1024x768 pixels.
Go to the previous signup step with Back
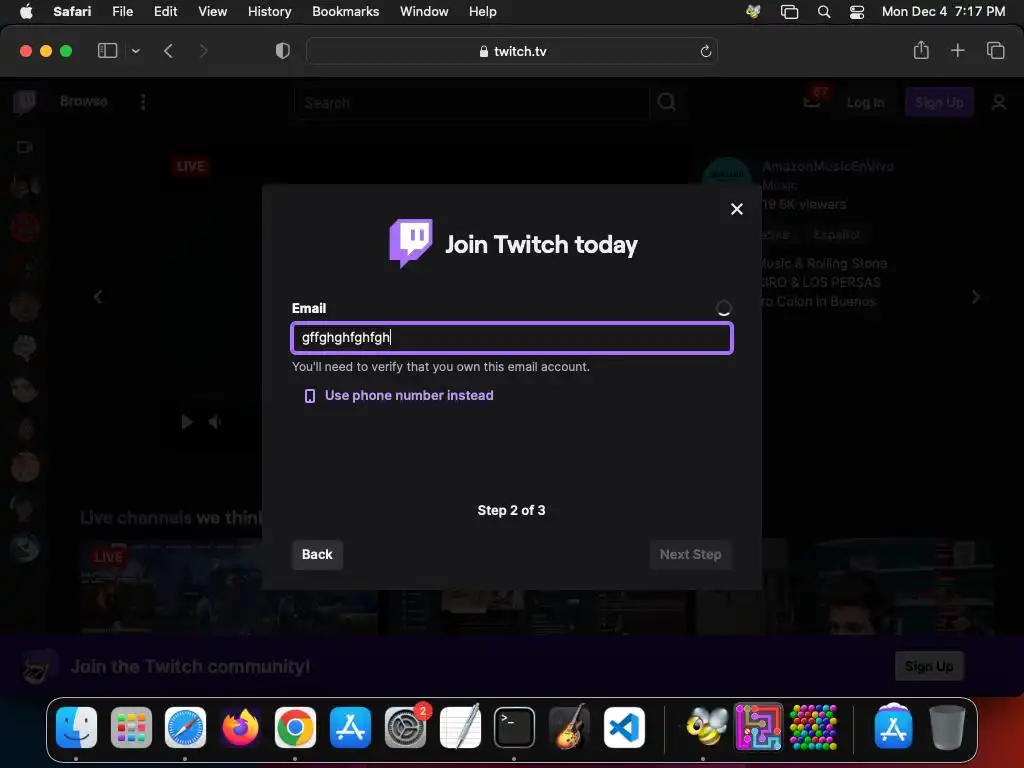point(317,554)
